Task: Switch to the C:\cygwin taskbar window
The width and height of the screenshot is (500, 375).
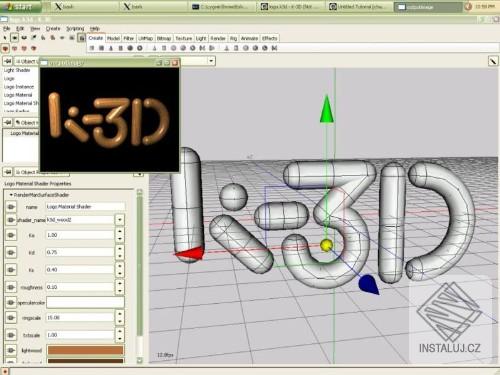Action: tap(222, 7)
